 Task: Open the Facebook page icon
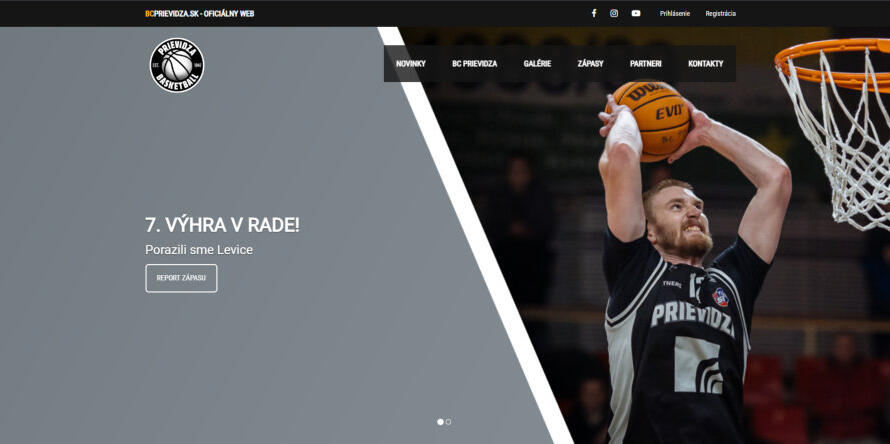(593, 13)
